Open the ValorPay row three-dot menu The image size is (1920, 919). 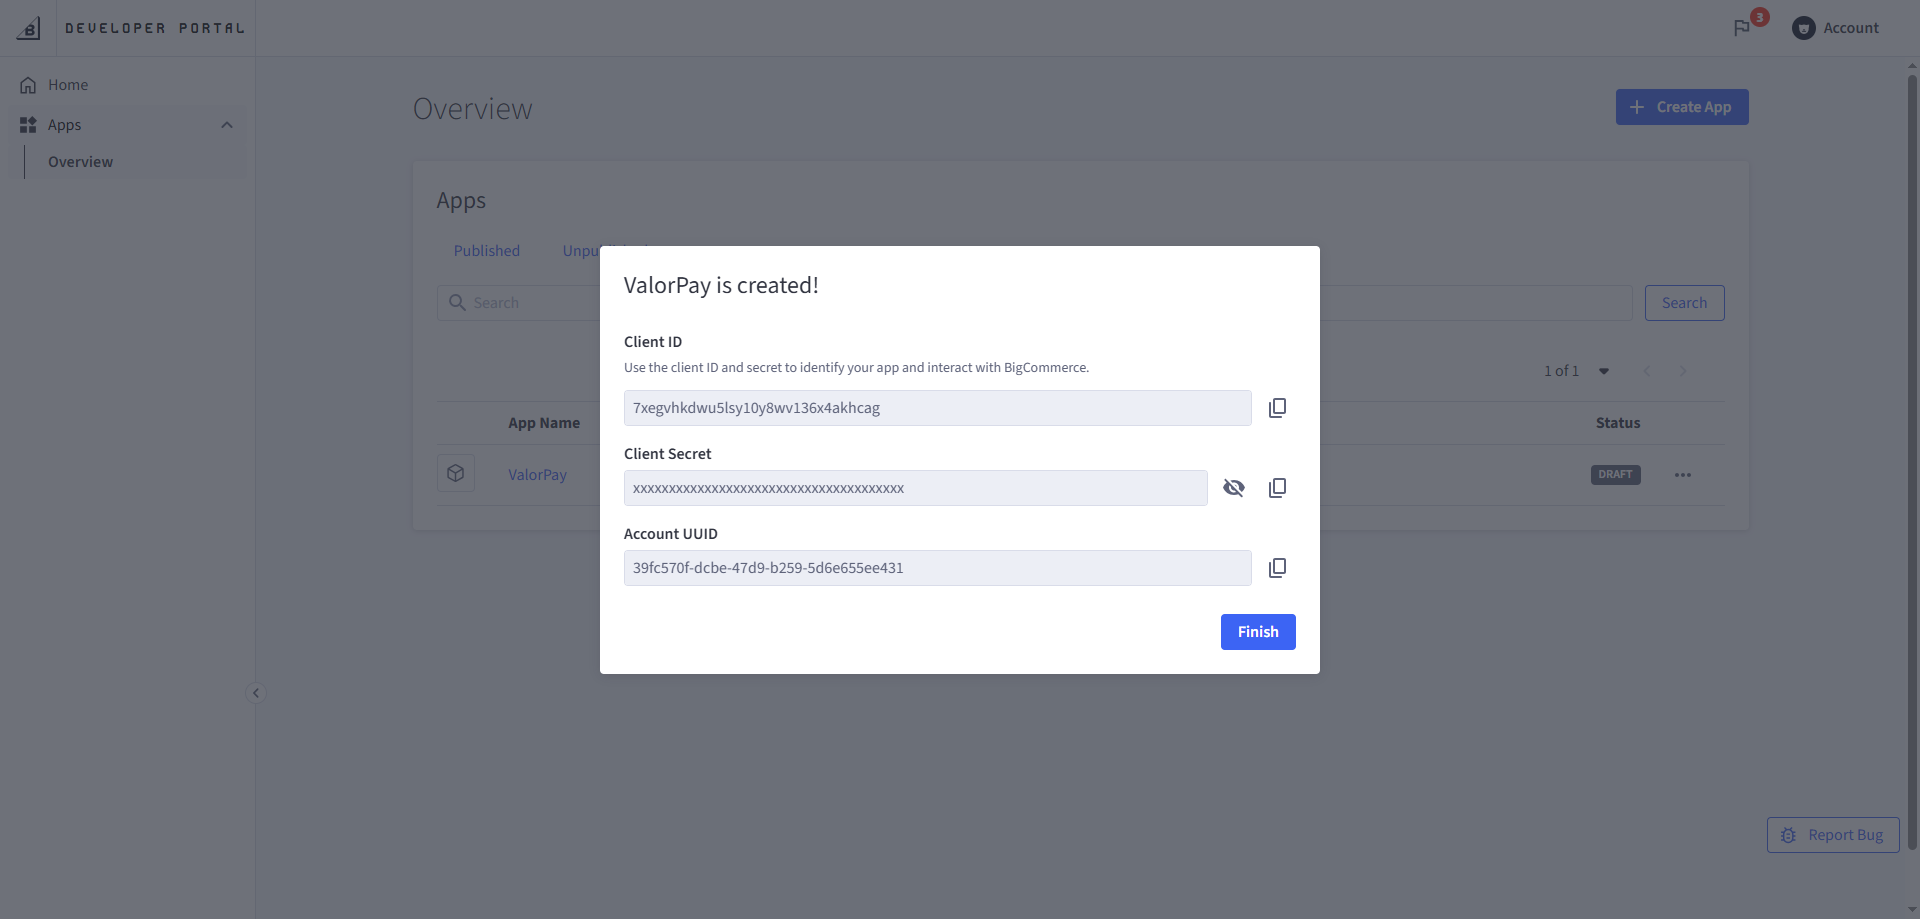point(1683,475)
